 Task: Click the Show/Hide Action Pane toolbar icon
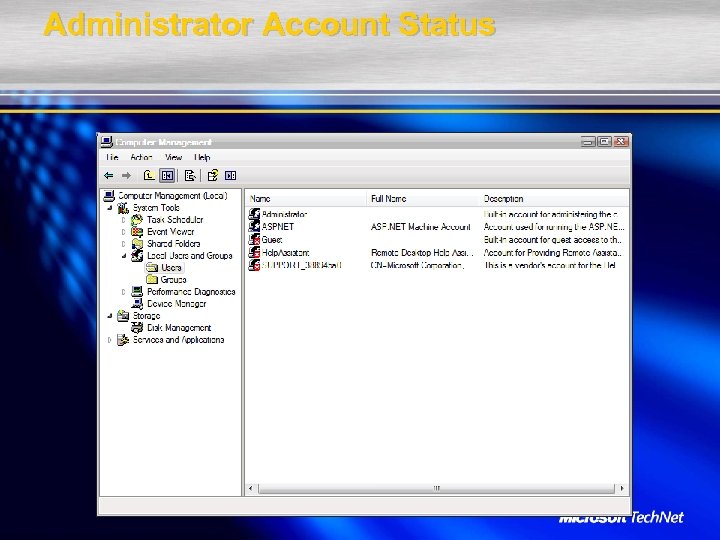click(231, 175)
